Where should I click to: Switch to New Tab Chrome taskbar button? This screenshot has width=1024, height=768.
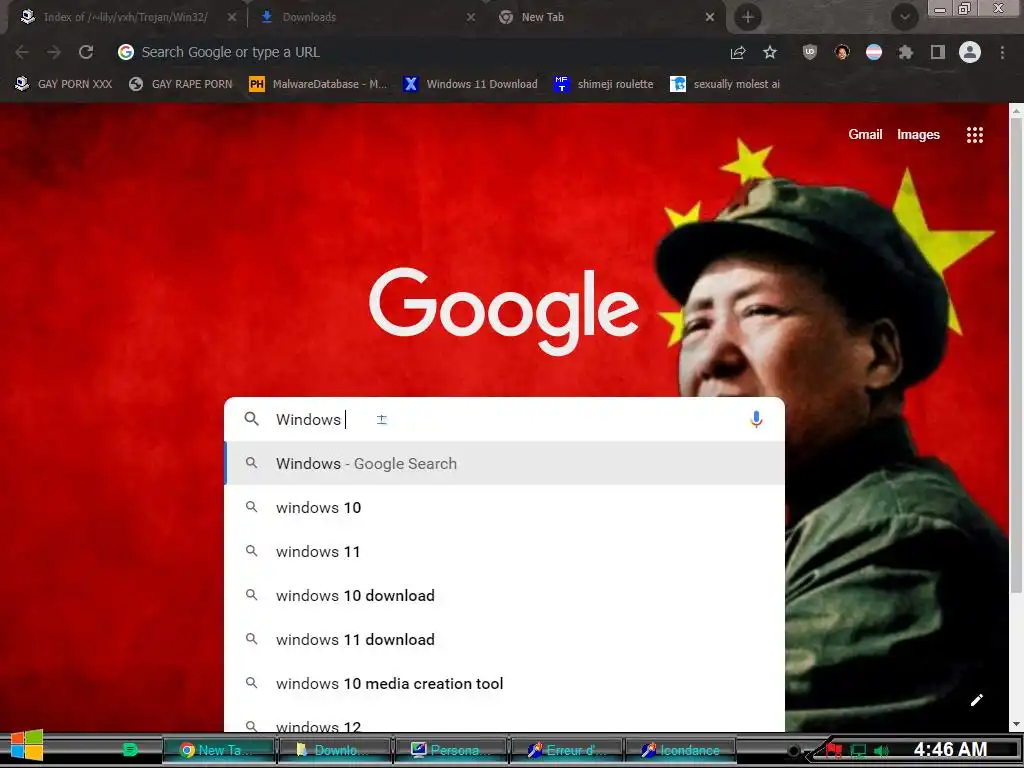point(218,750)
